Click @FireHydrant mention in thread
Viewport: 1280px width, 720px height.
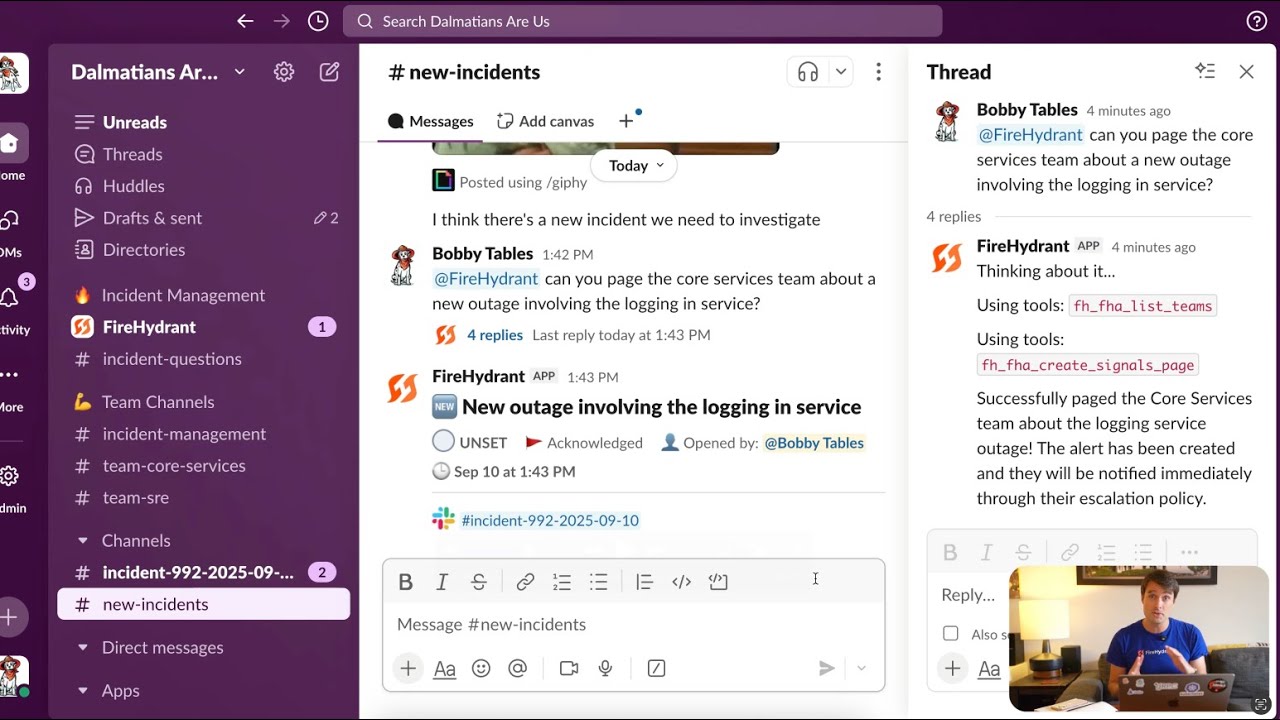[1030, 135]
